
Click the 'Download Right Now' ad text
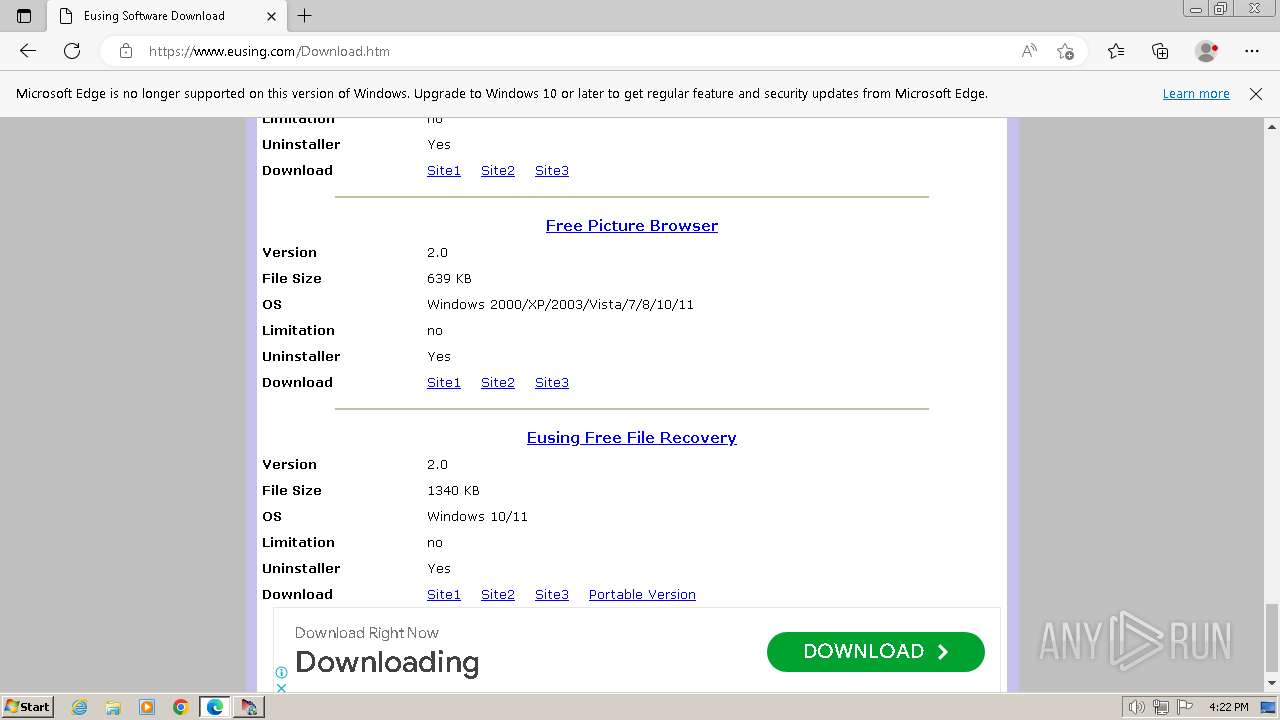tap(367, 633)
